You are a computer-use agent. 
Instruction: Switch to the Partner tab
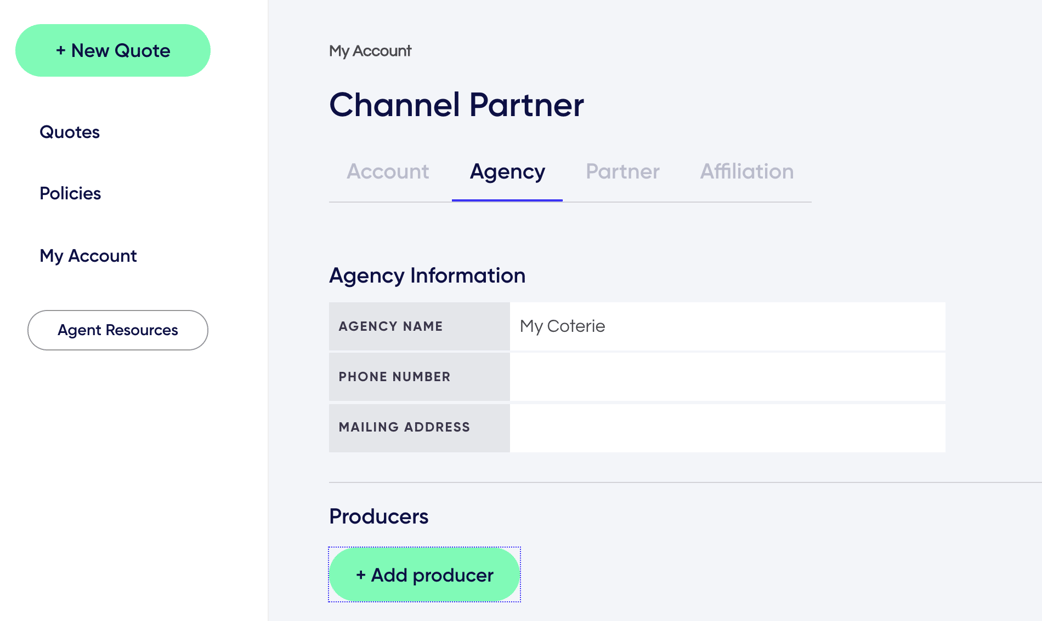click(622, 171)
